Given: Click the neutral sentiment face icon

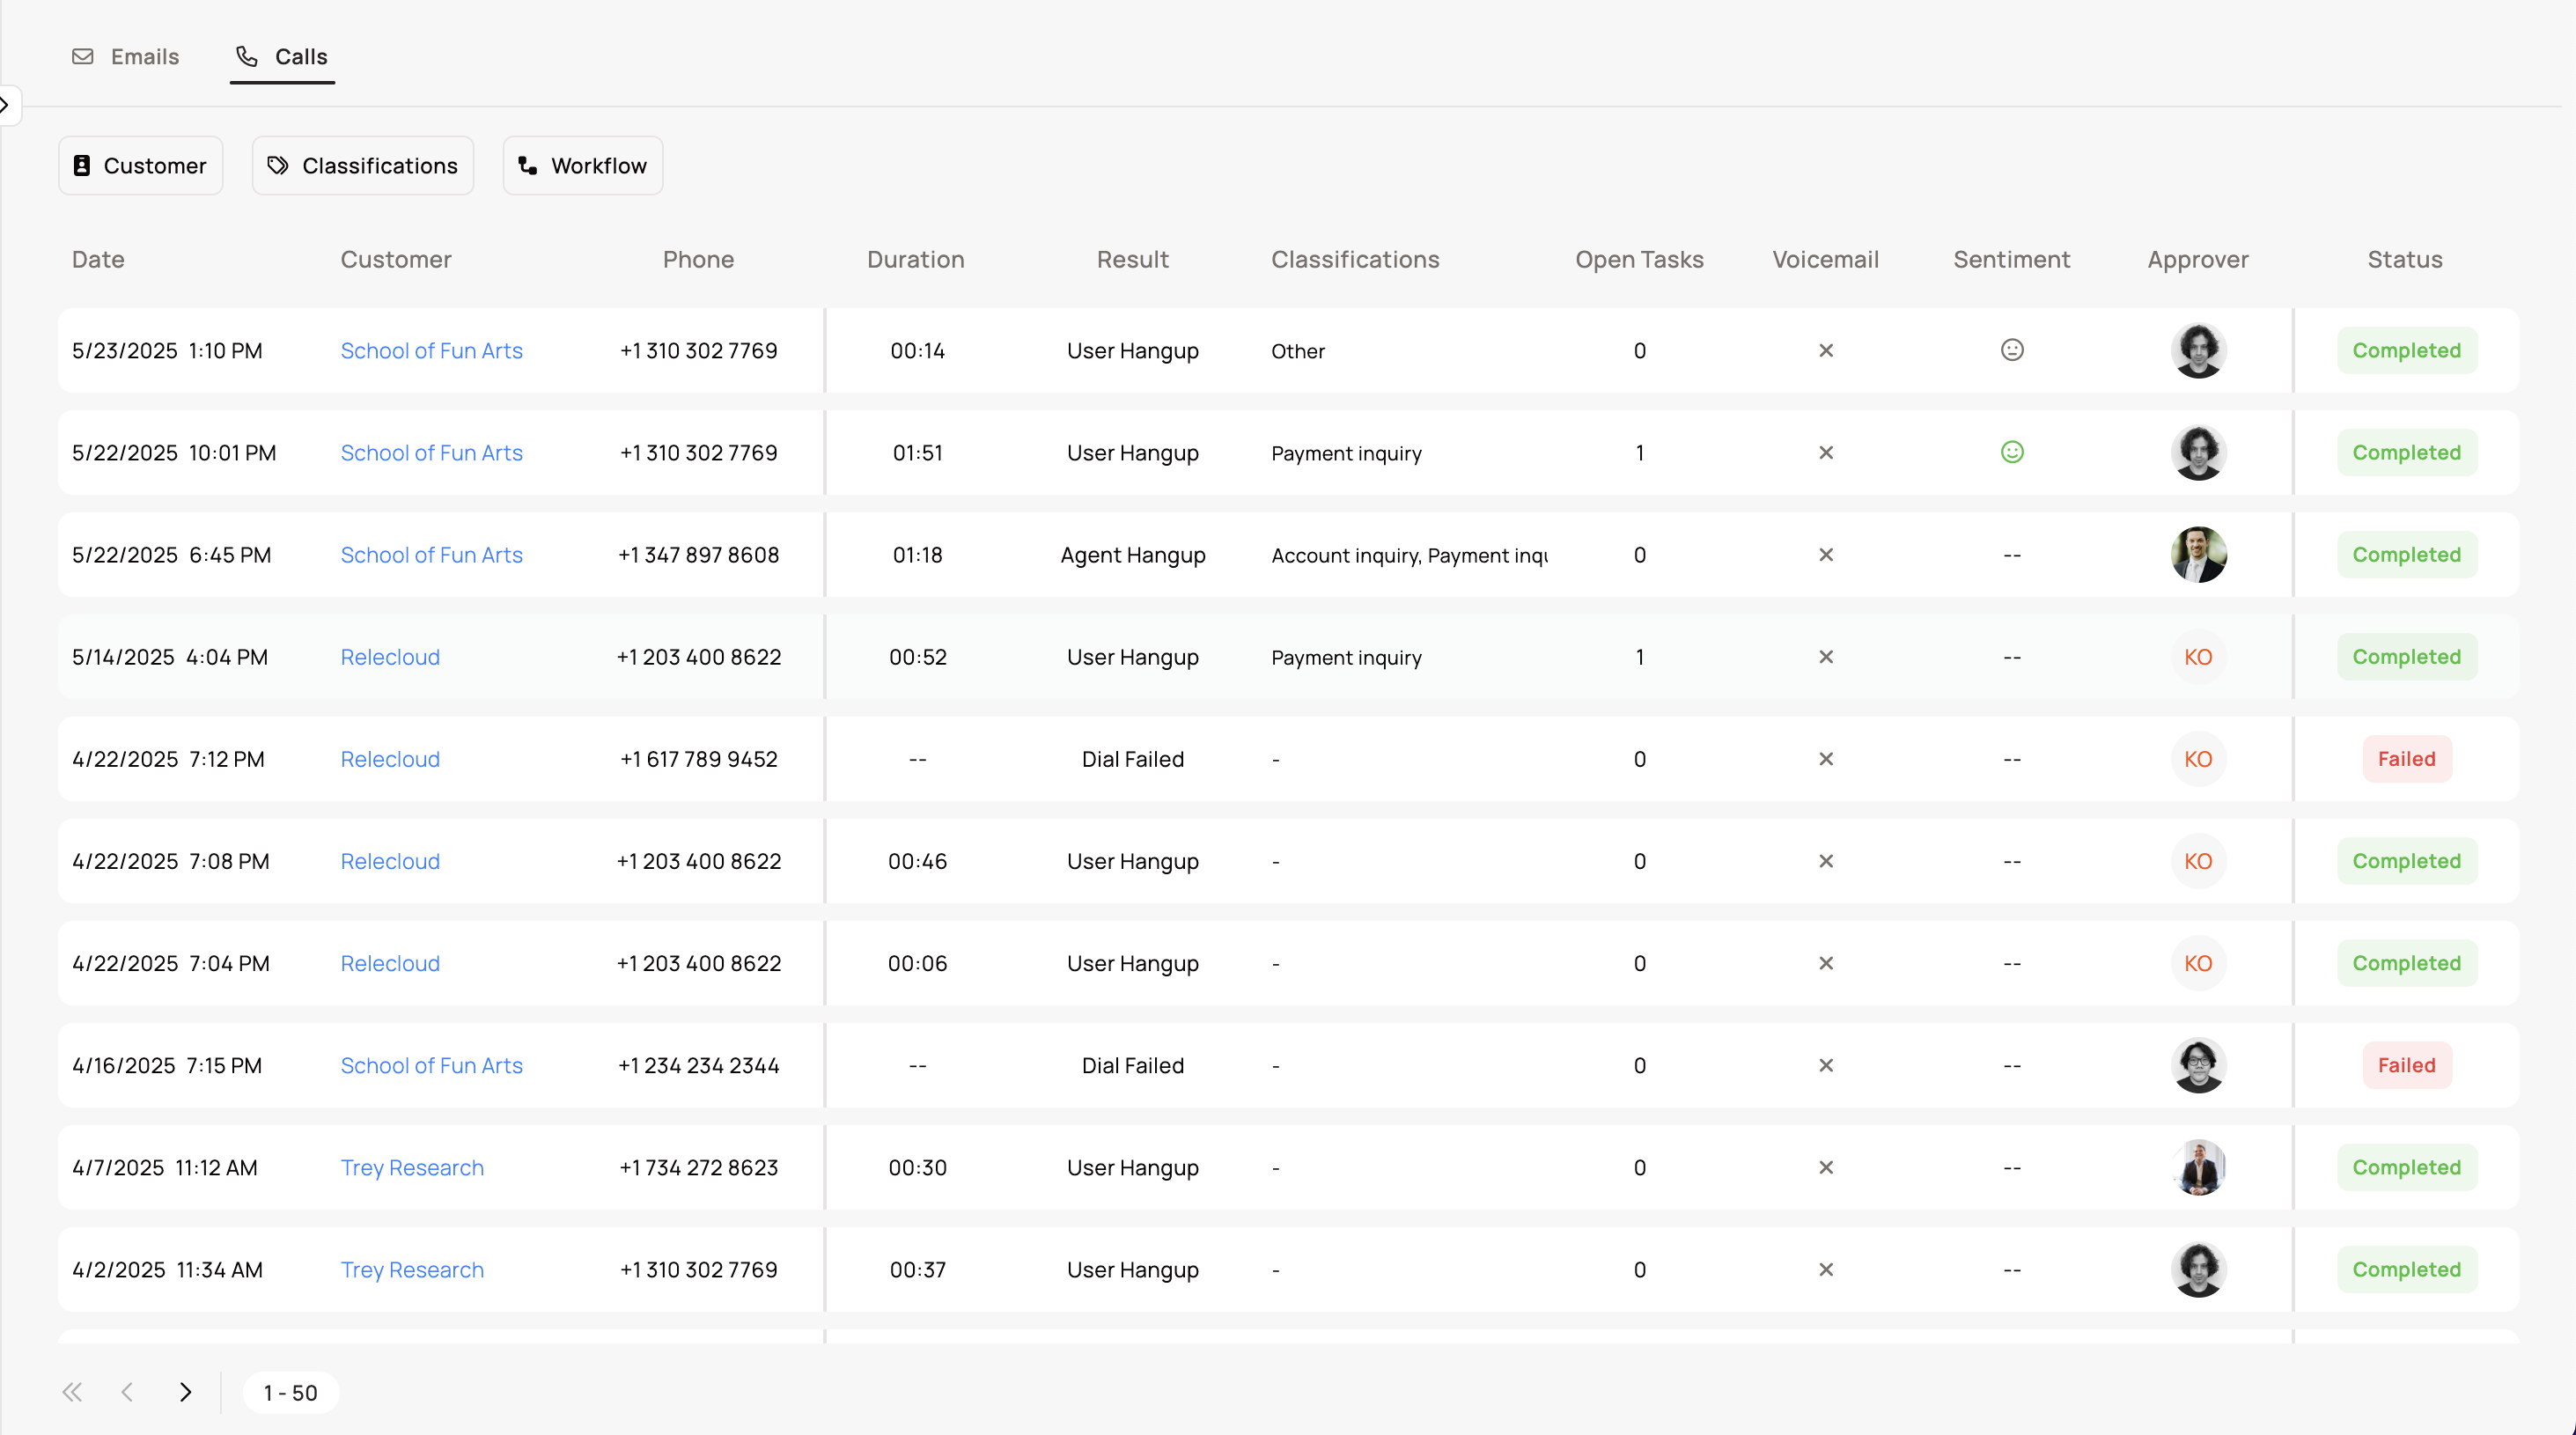Looking at the screenshot, I should click(x=2012, y=350).
